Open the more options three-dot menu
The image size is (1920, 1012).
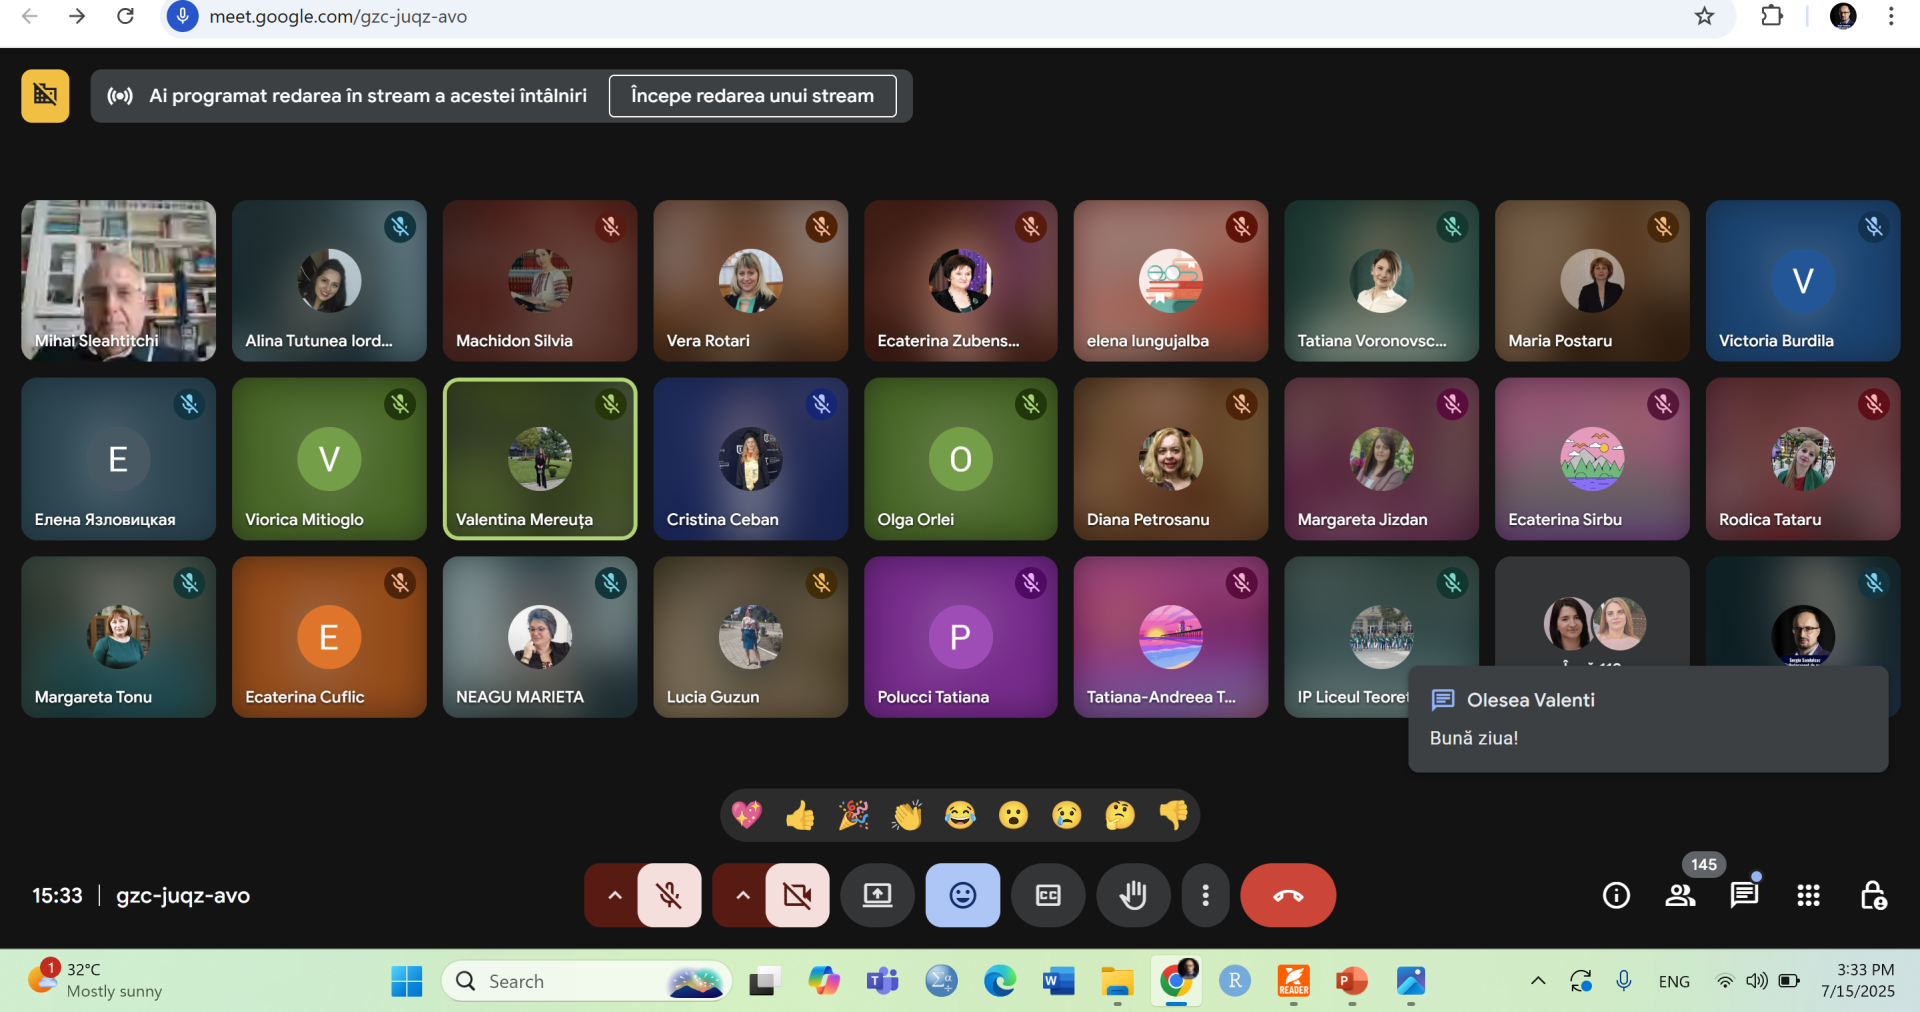[1205, 895]
